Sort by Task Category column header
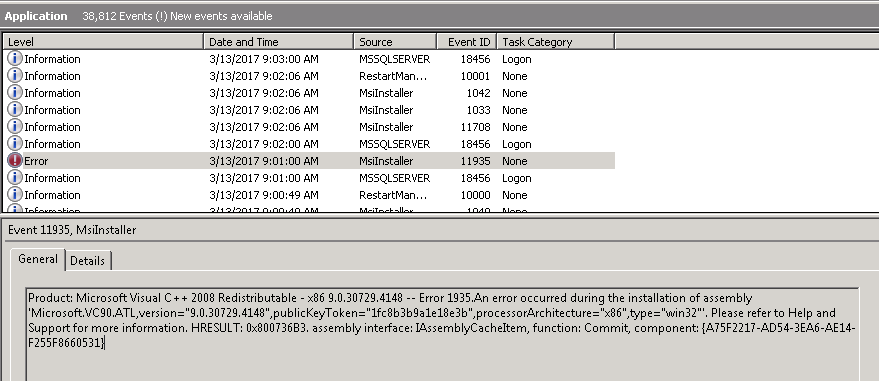The image size is (879, 381). 556,41
